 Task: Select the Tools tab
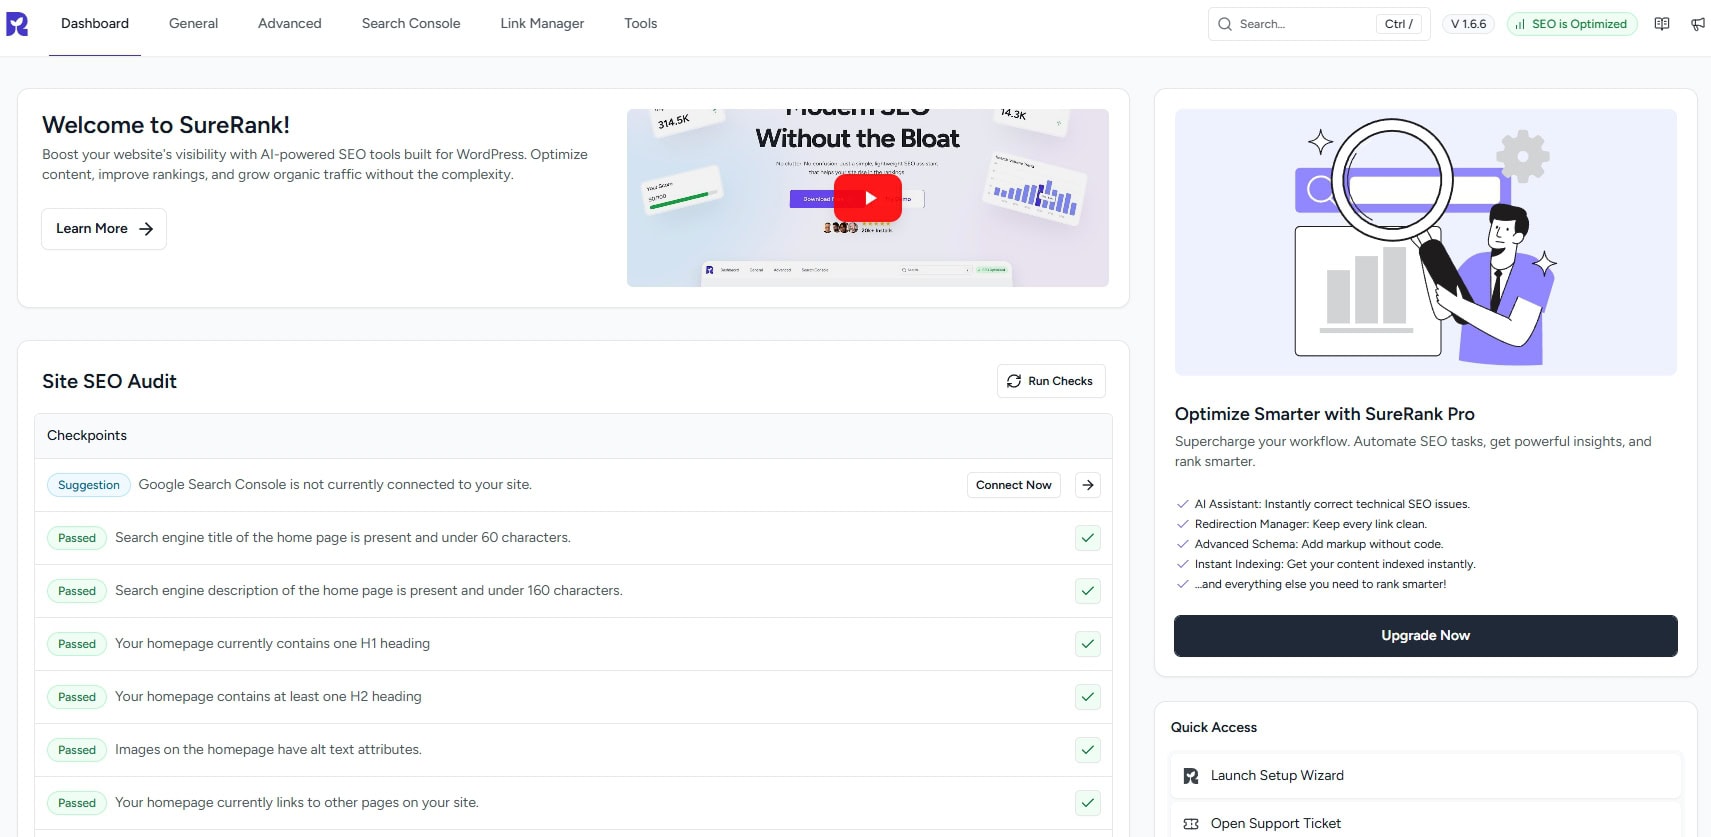tap(641, 24)
